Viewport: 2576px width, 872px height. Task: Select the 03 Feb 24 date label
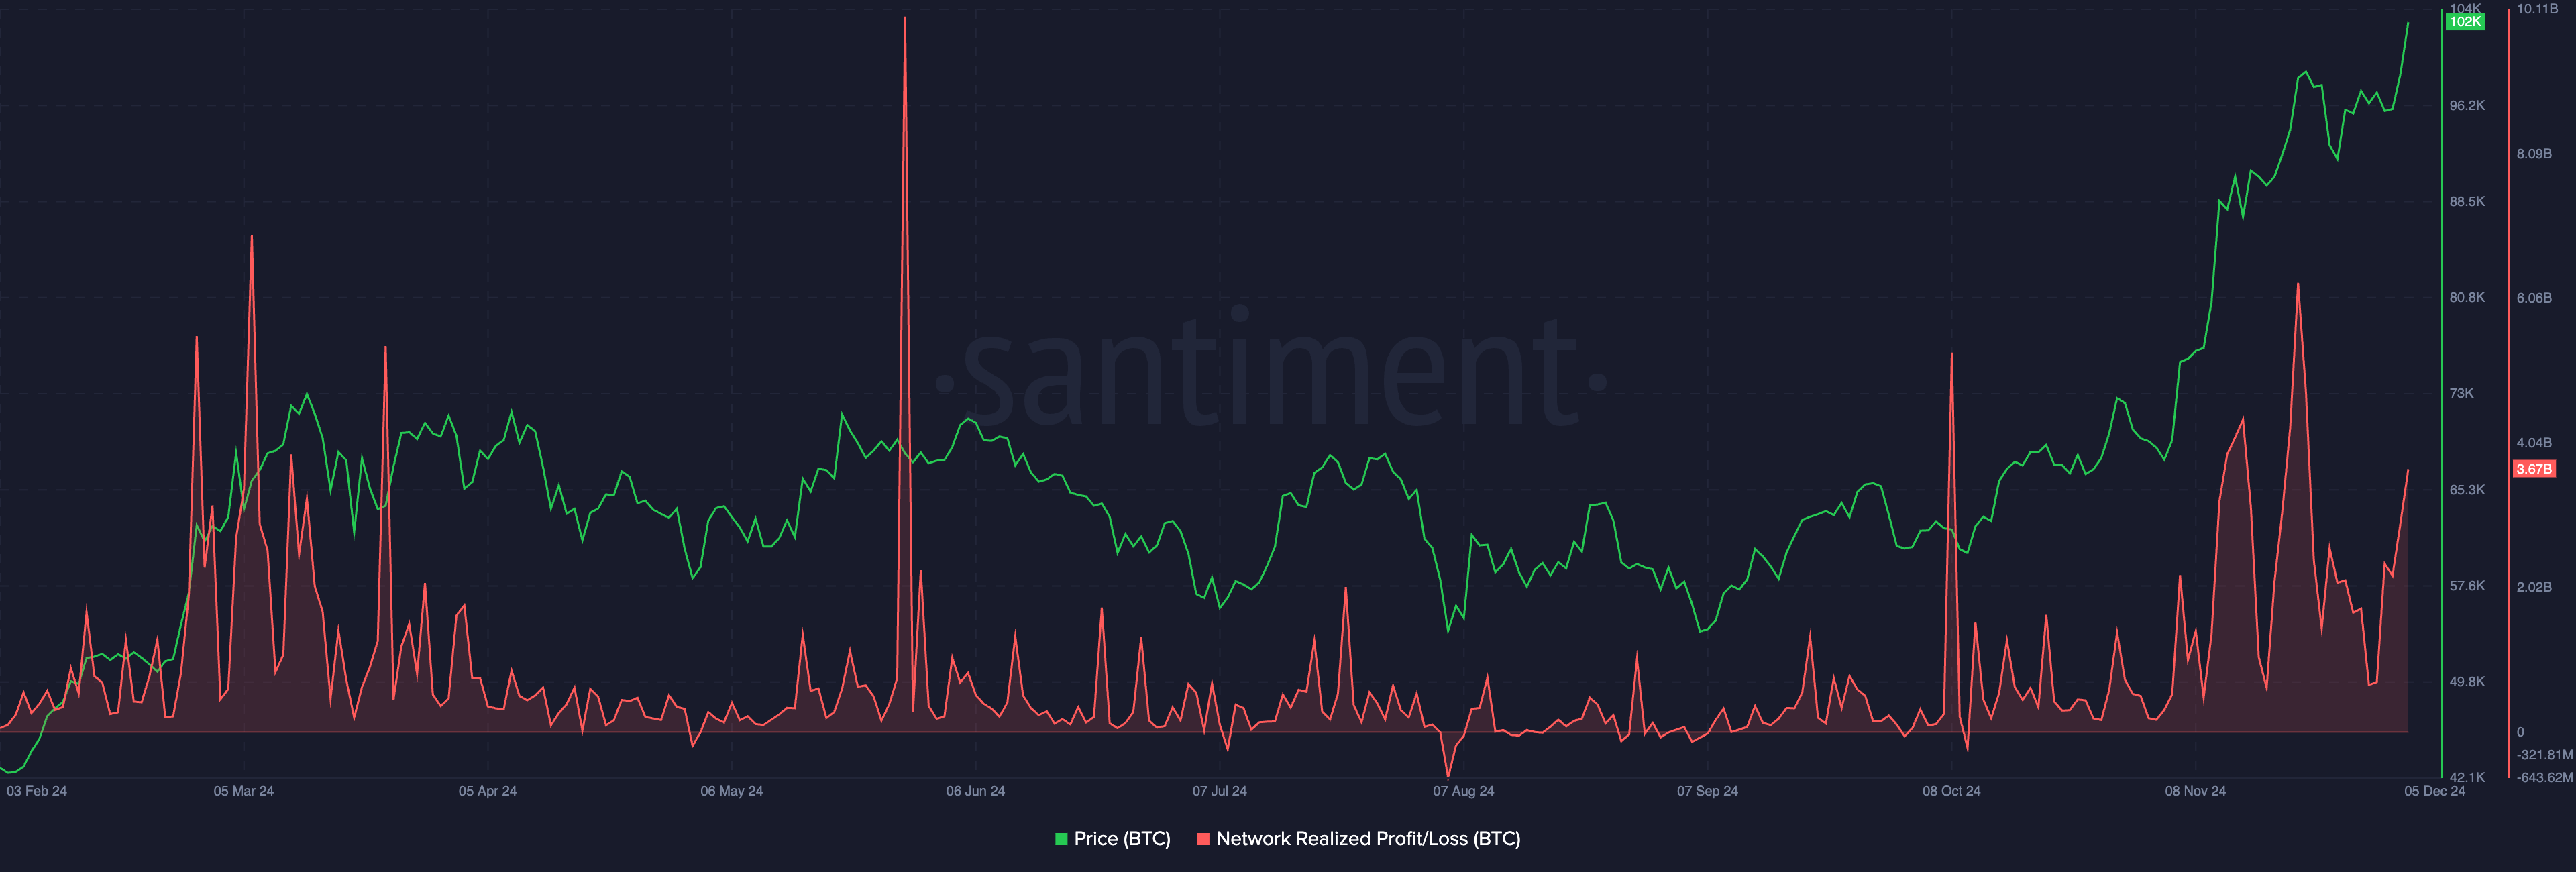tap(37, 791)
